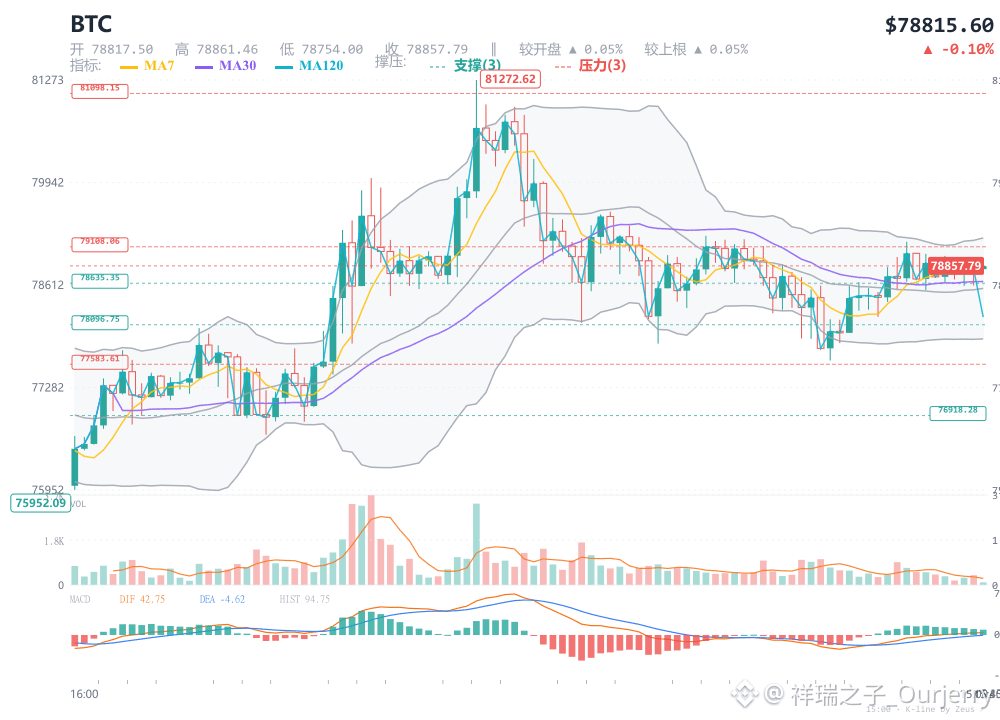This screenshot has height=720, width=1000.
Task: Click the 78635.35 support level tag
Action: tap(99, 281)
